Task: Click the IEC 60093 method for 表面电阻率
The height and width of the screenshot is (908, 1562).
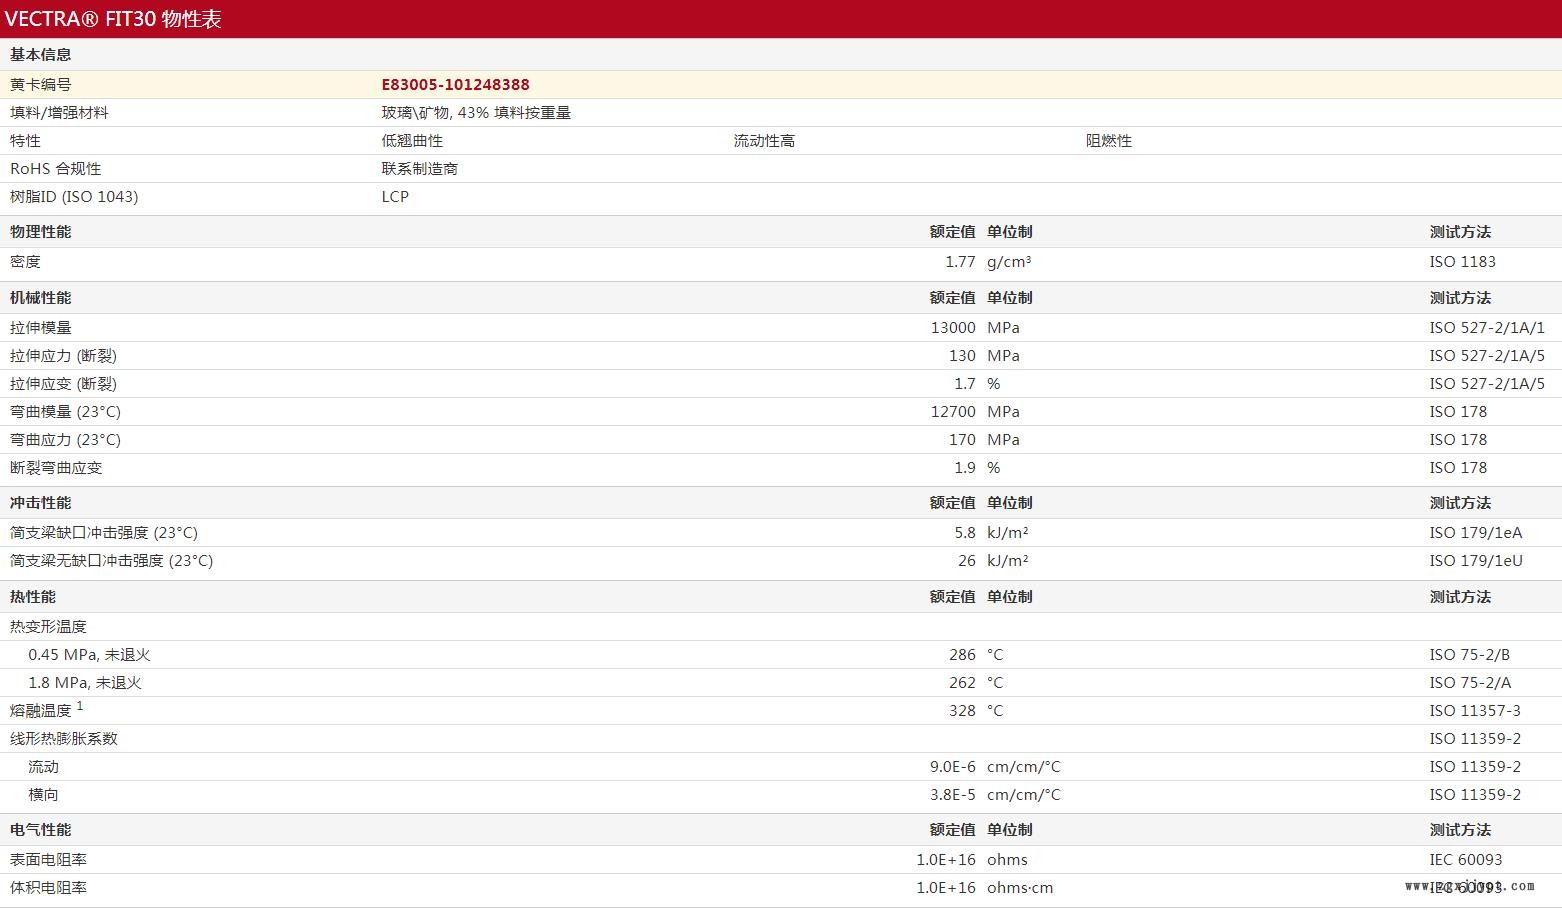Action: coord(1465,860)
